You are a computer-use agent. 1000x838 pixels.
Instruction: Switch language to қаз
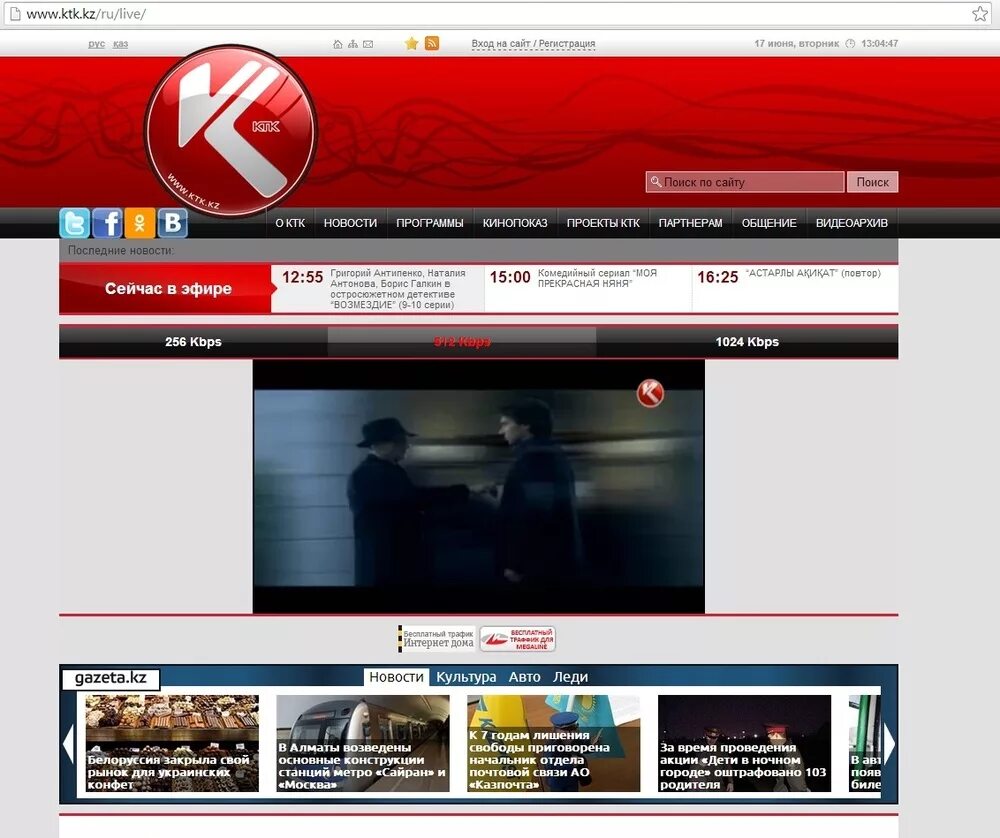(121, 43)
